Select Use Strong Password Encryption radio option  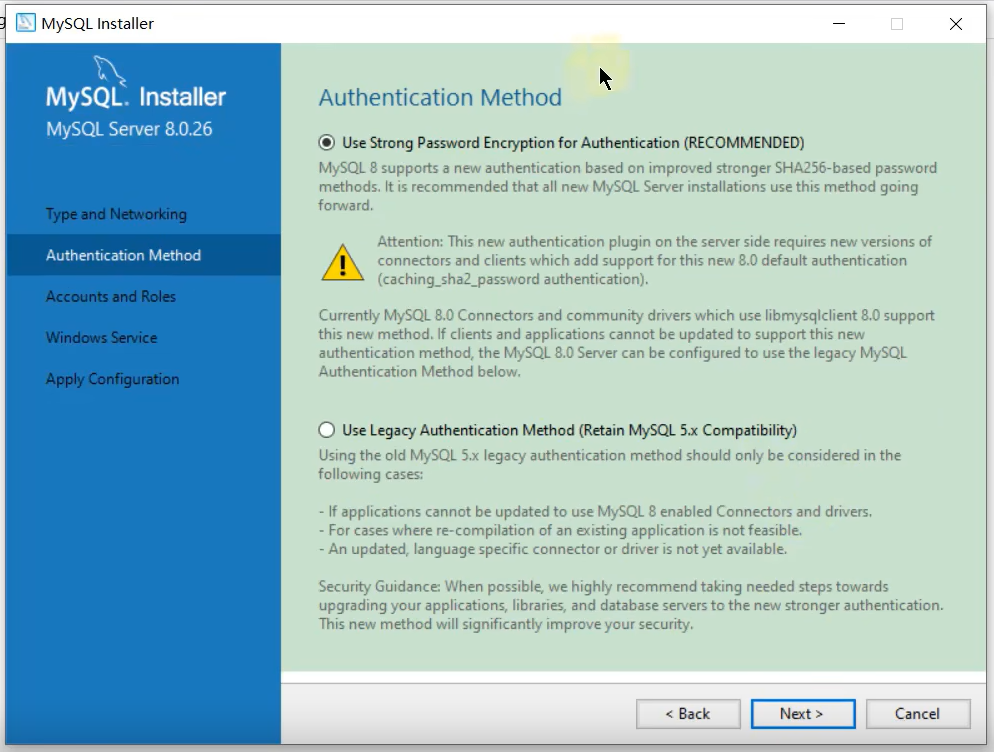327,143
